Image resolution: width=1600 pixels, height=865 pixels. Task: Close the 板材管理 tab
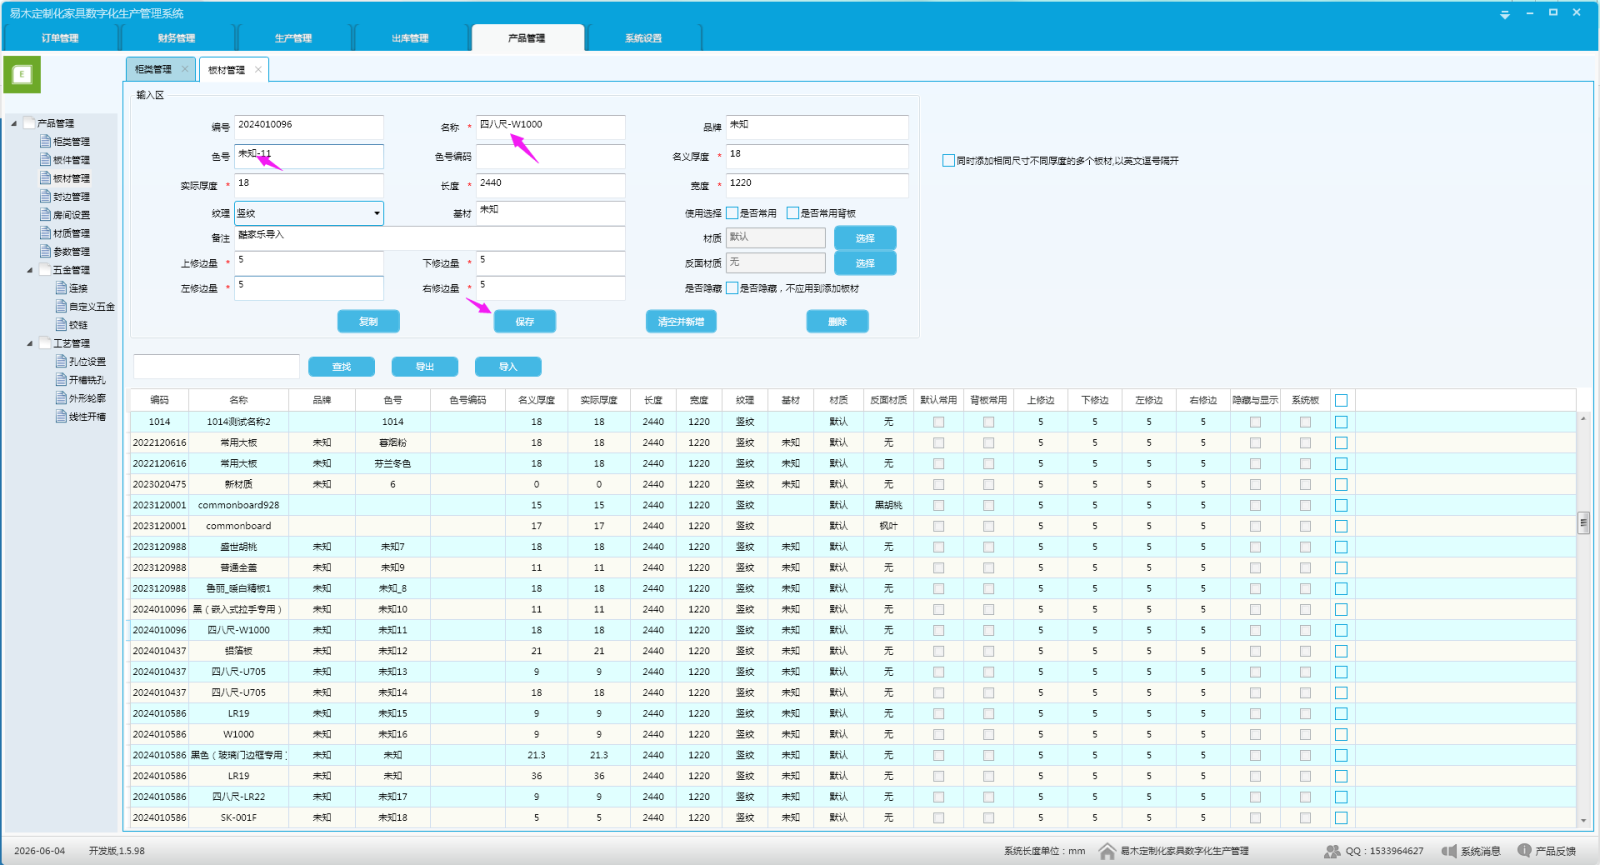pos(258,69)
